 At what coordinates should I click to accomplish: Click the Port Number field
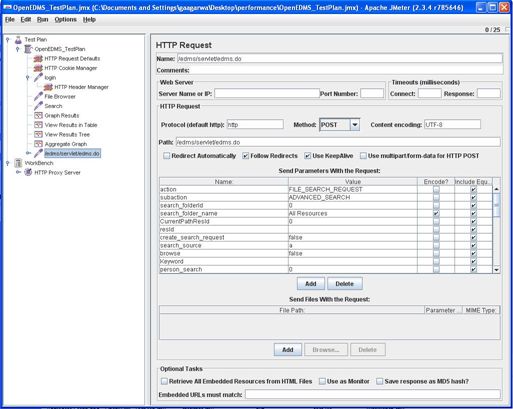coord(372,94)
